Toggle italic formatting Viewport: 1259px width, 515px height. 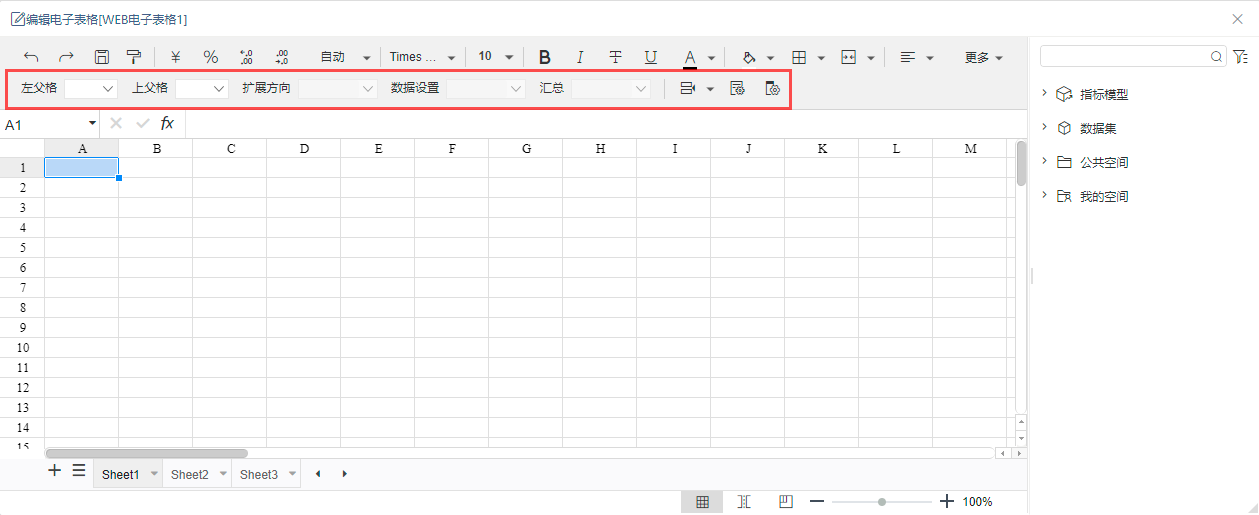pyautogui.click(x=580, y=57)
